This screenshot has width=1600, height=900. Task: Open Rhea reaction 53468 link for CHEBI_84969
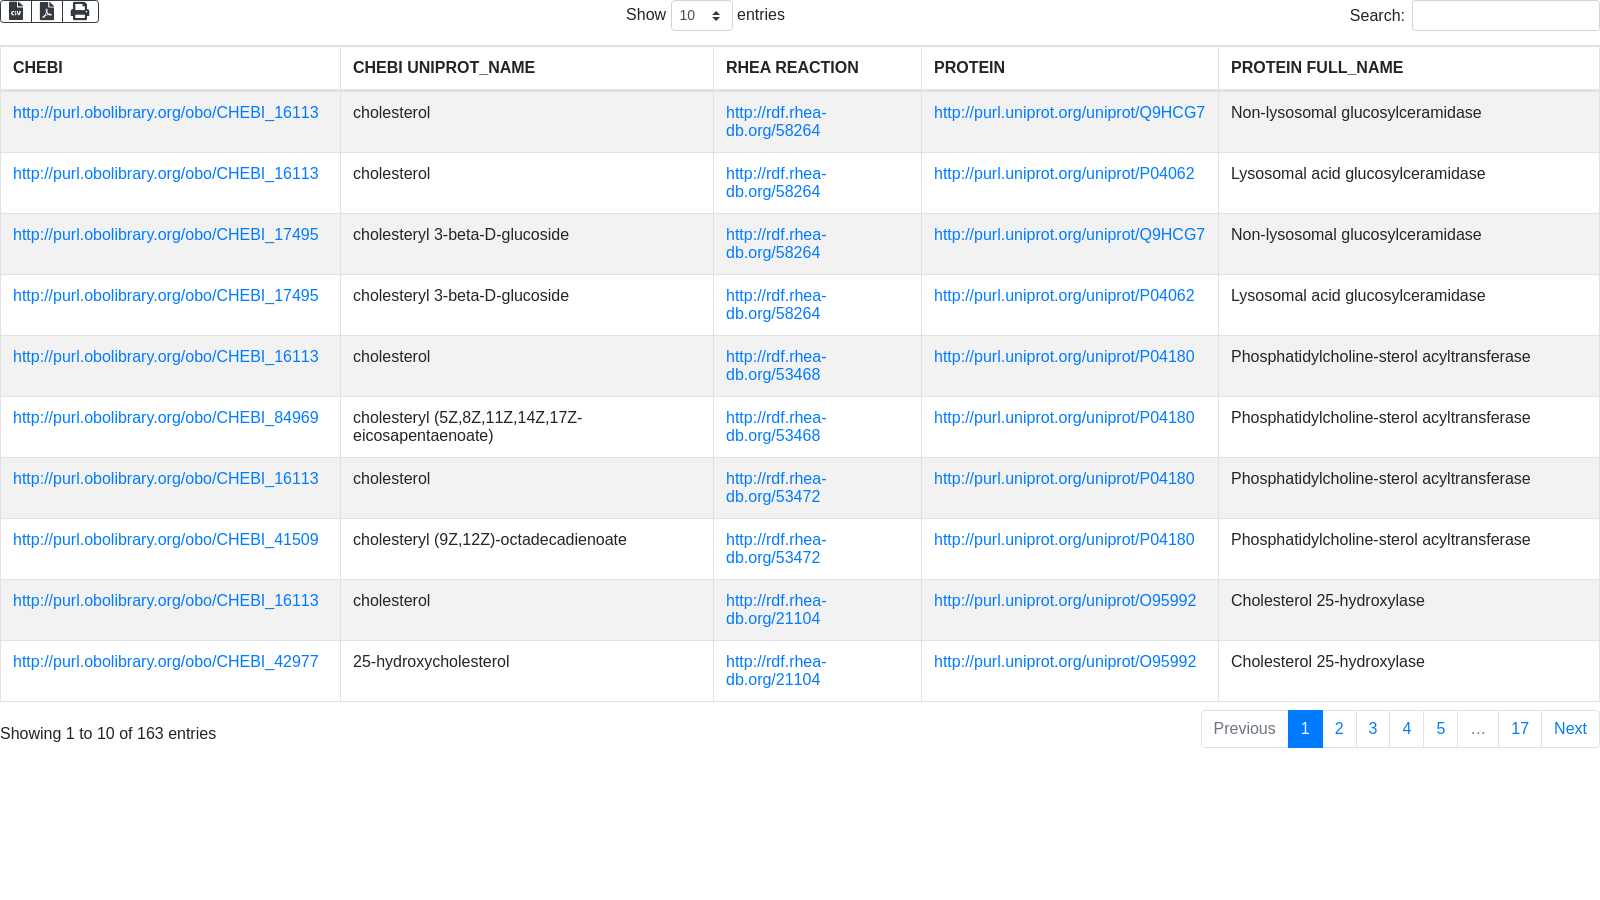[773, 427]
